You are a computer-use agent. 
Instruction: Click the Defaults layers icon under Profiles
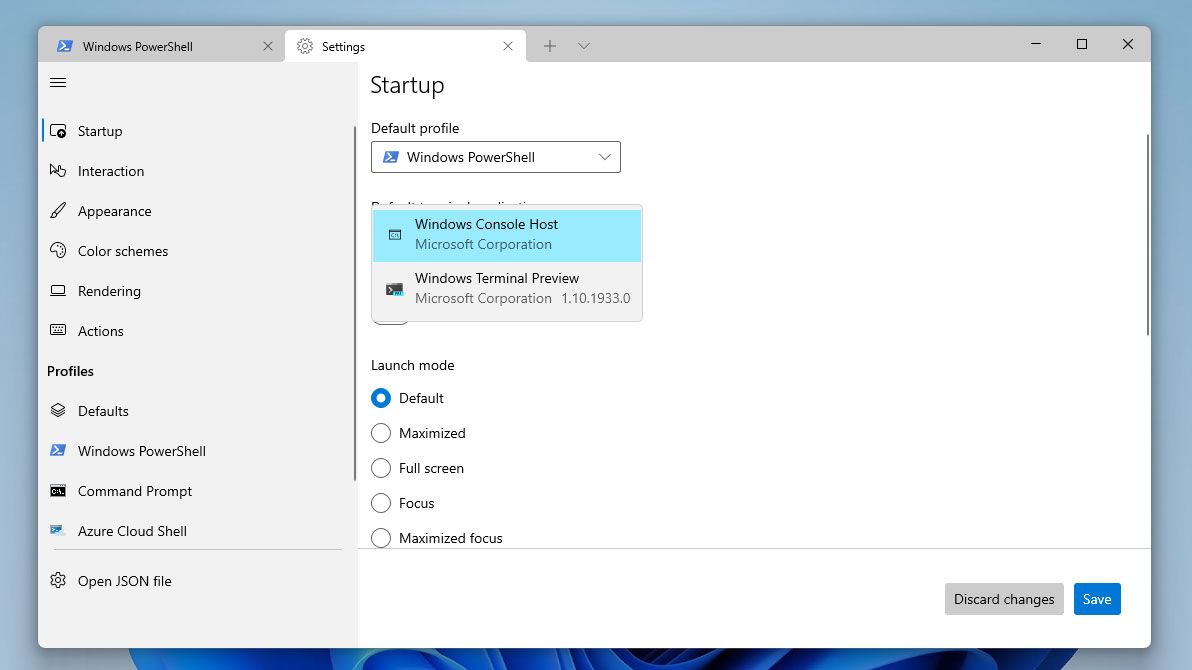57,410
